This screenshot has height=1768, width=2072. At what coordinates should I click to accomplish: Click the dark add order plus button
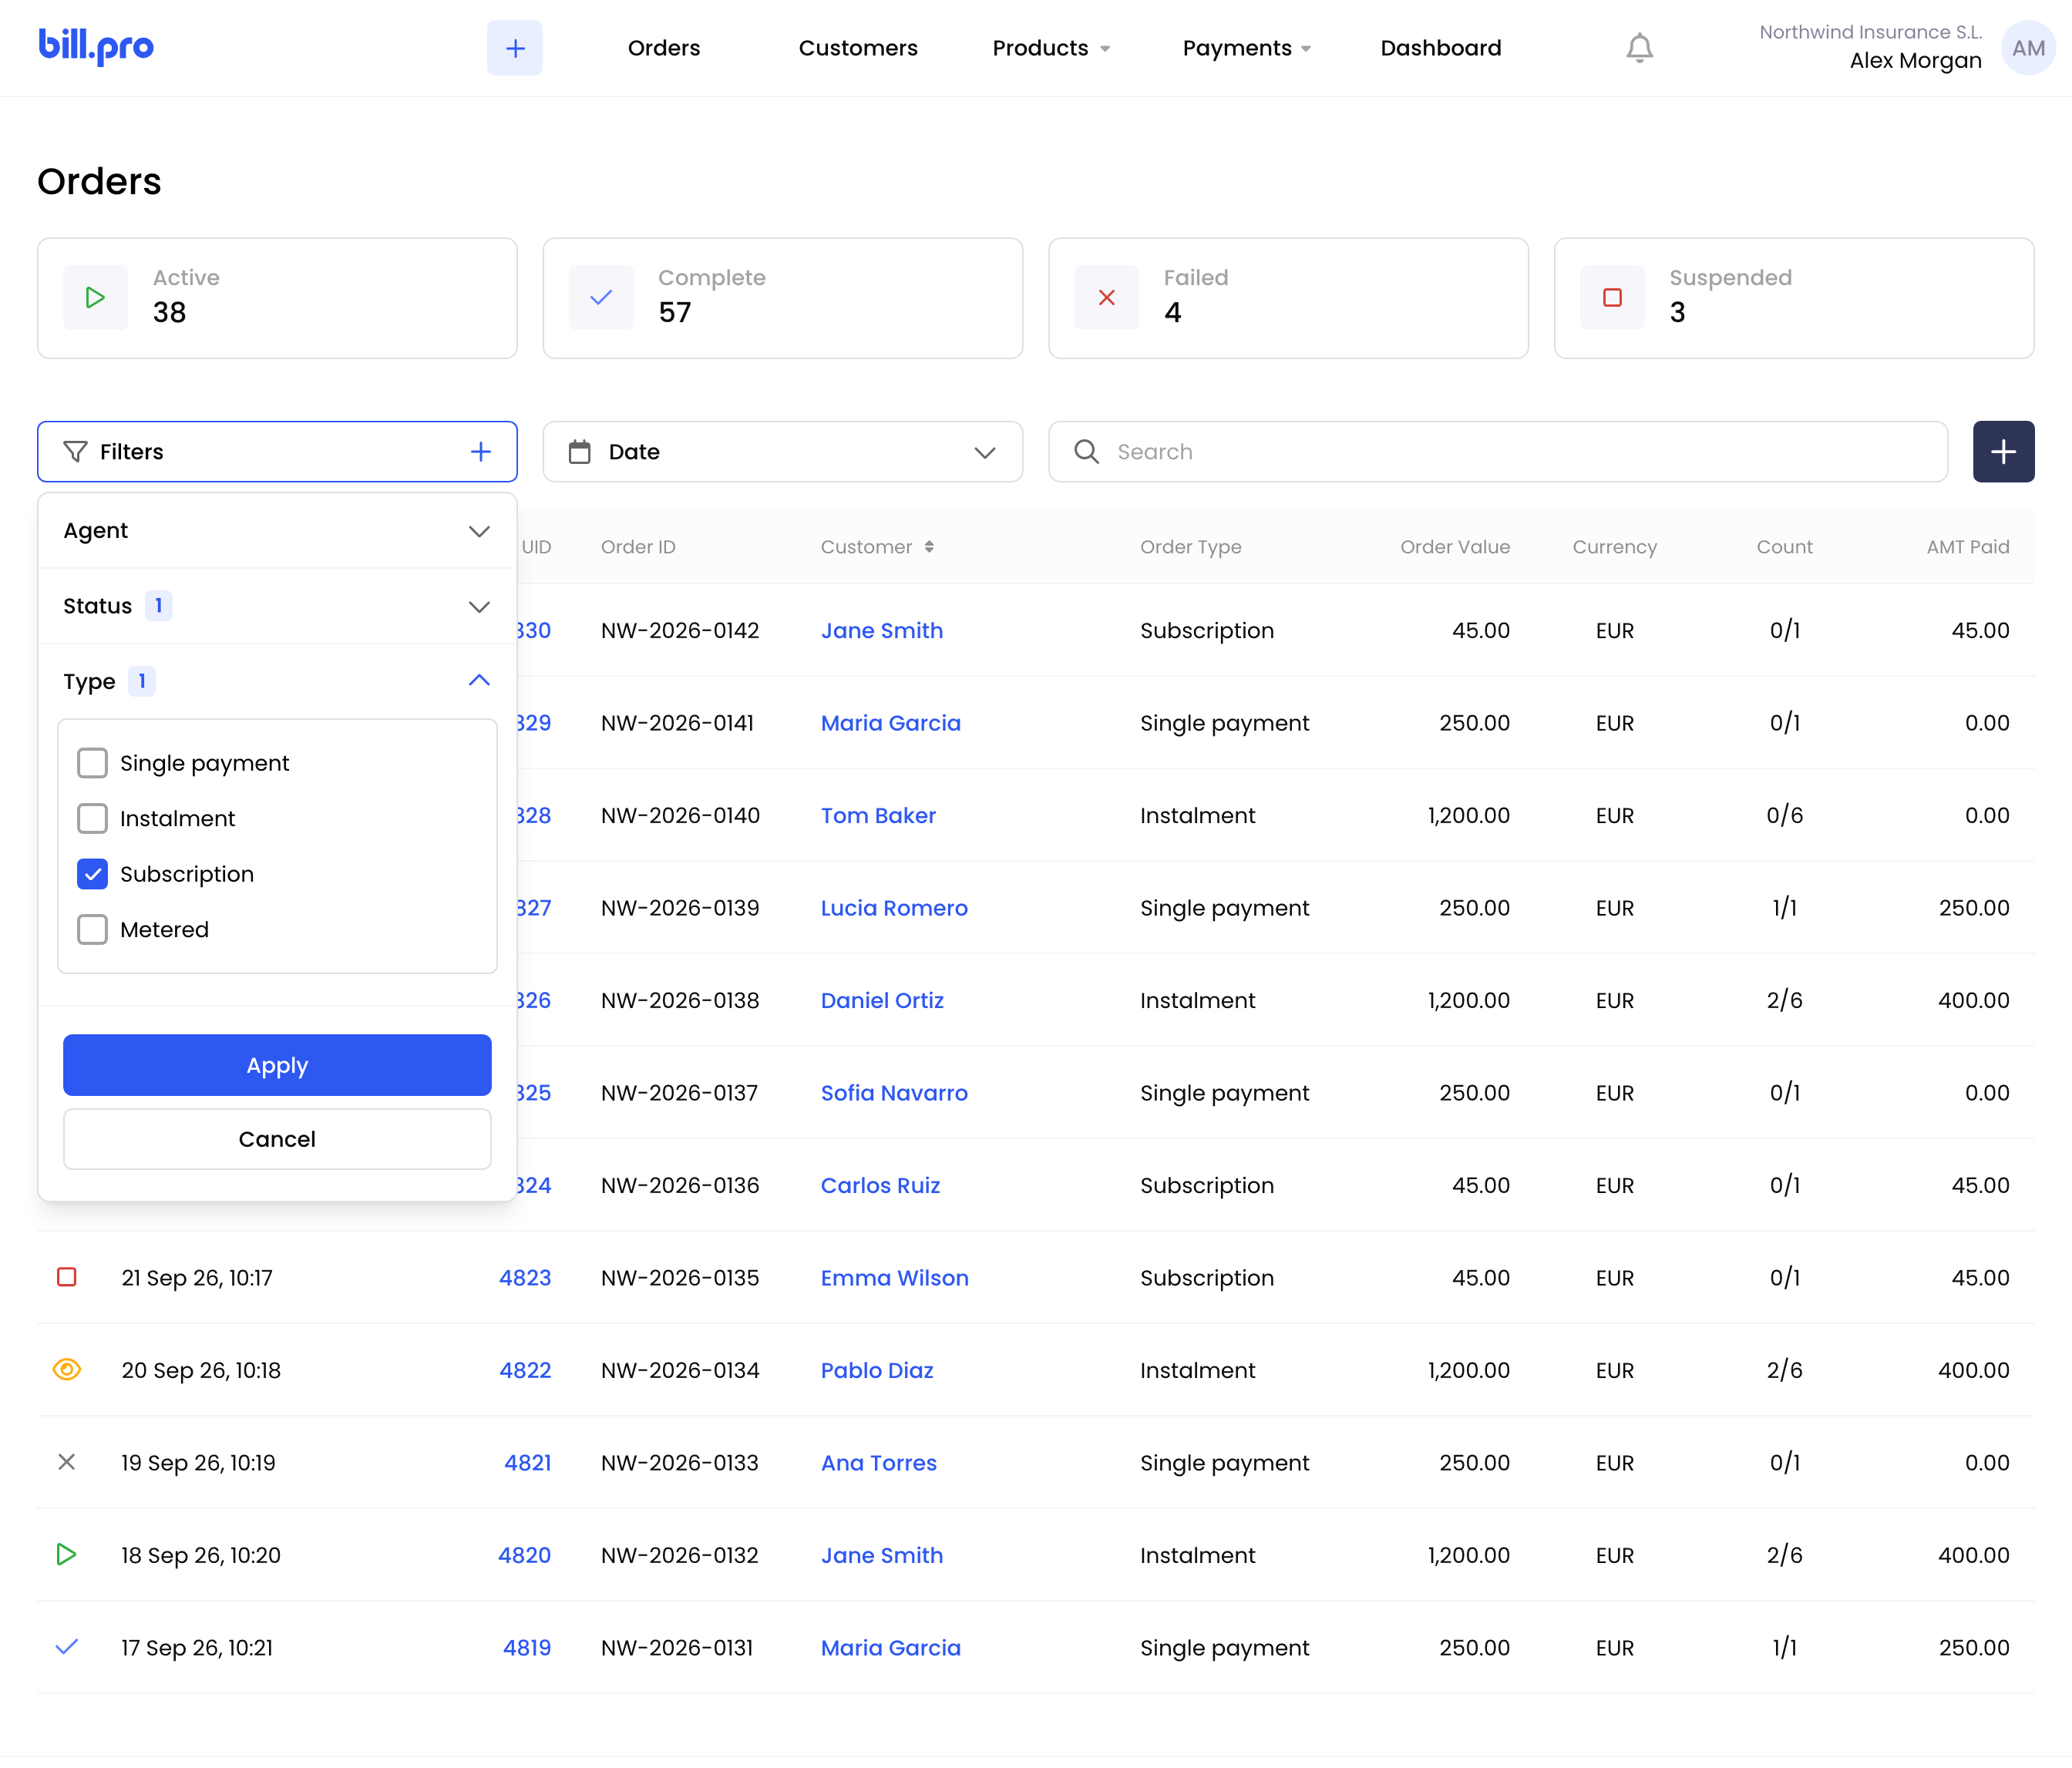point(2003,452)
